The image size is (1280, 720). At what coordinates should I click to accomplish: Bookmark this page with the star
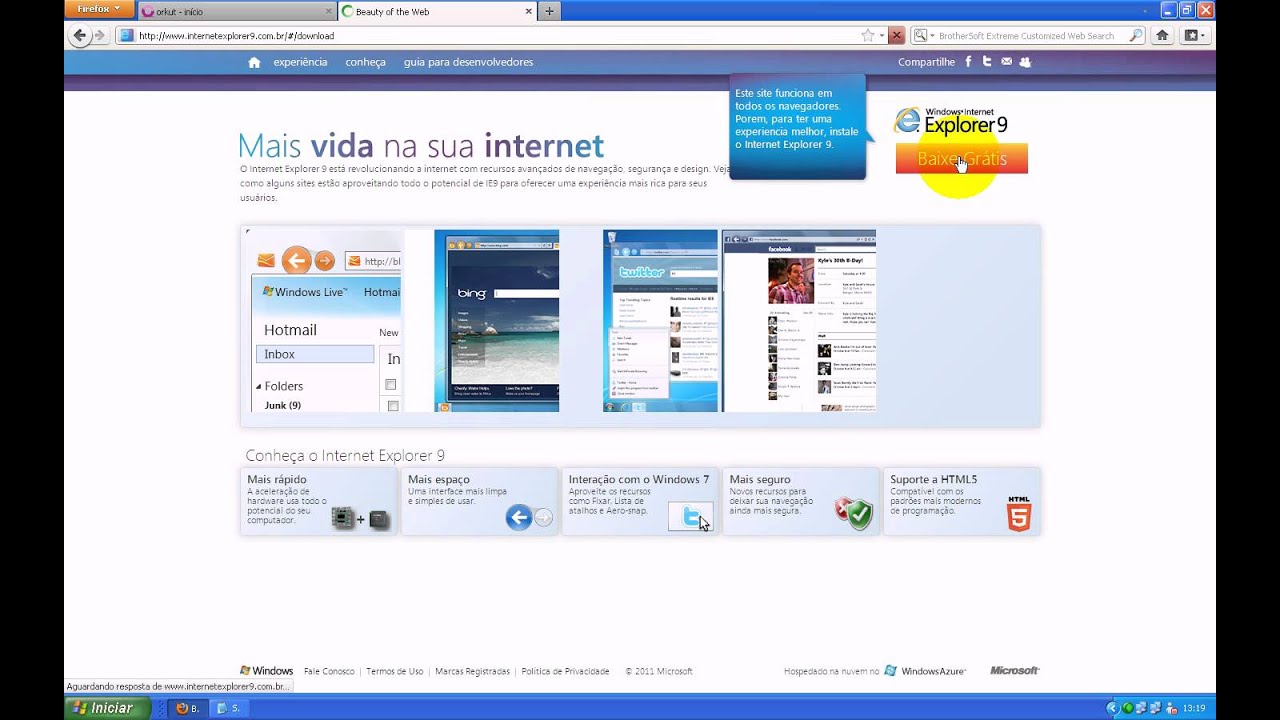868,35
